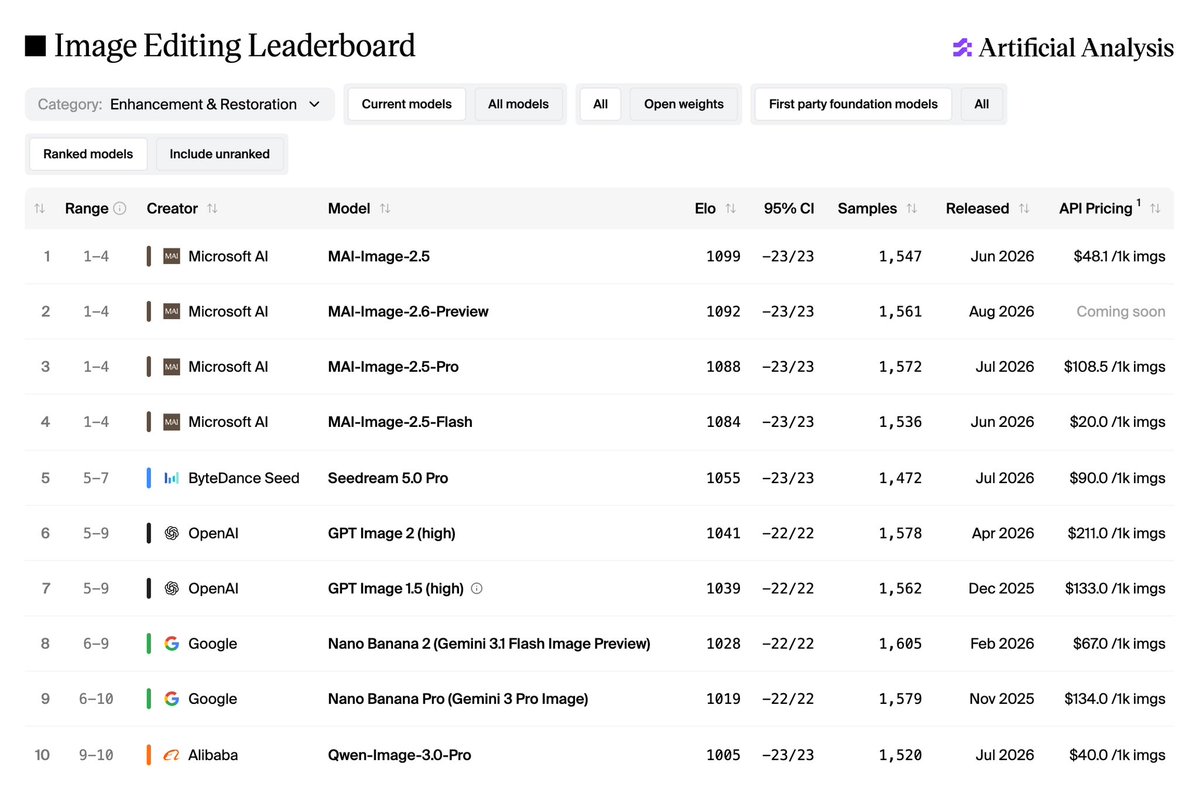
Task: Click the Image Editing Leaderboard heading
Action: (235, 46)
